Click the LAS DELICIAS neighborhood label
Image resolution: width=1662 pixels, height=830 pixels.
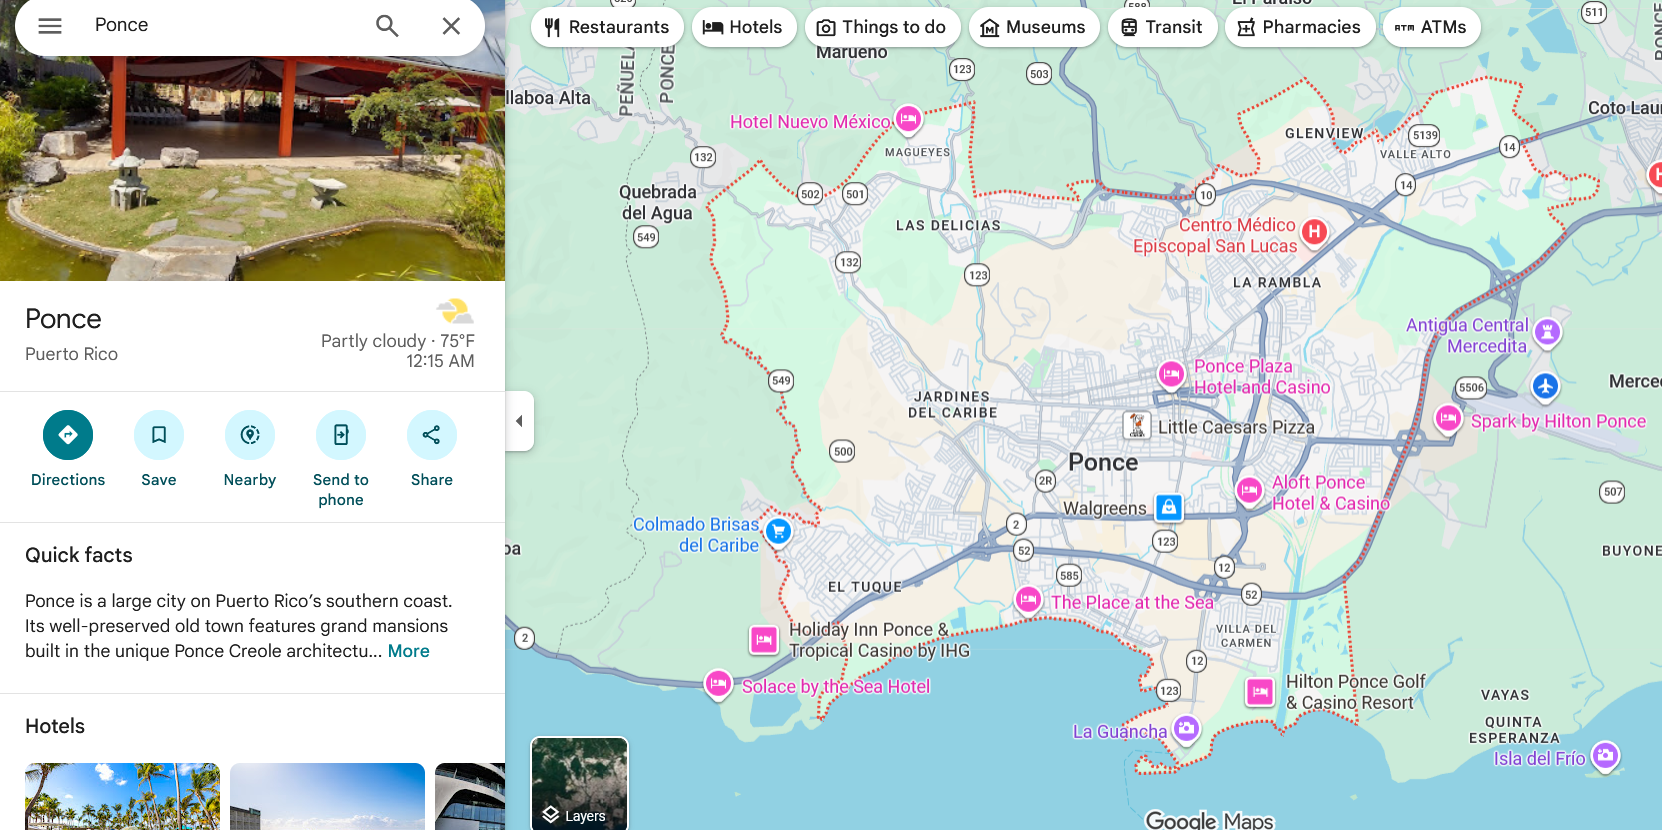(x=948, y=226)
